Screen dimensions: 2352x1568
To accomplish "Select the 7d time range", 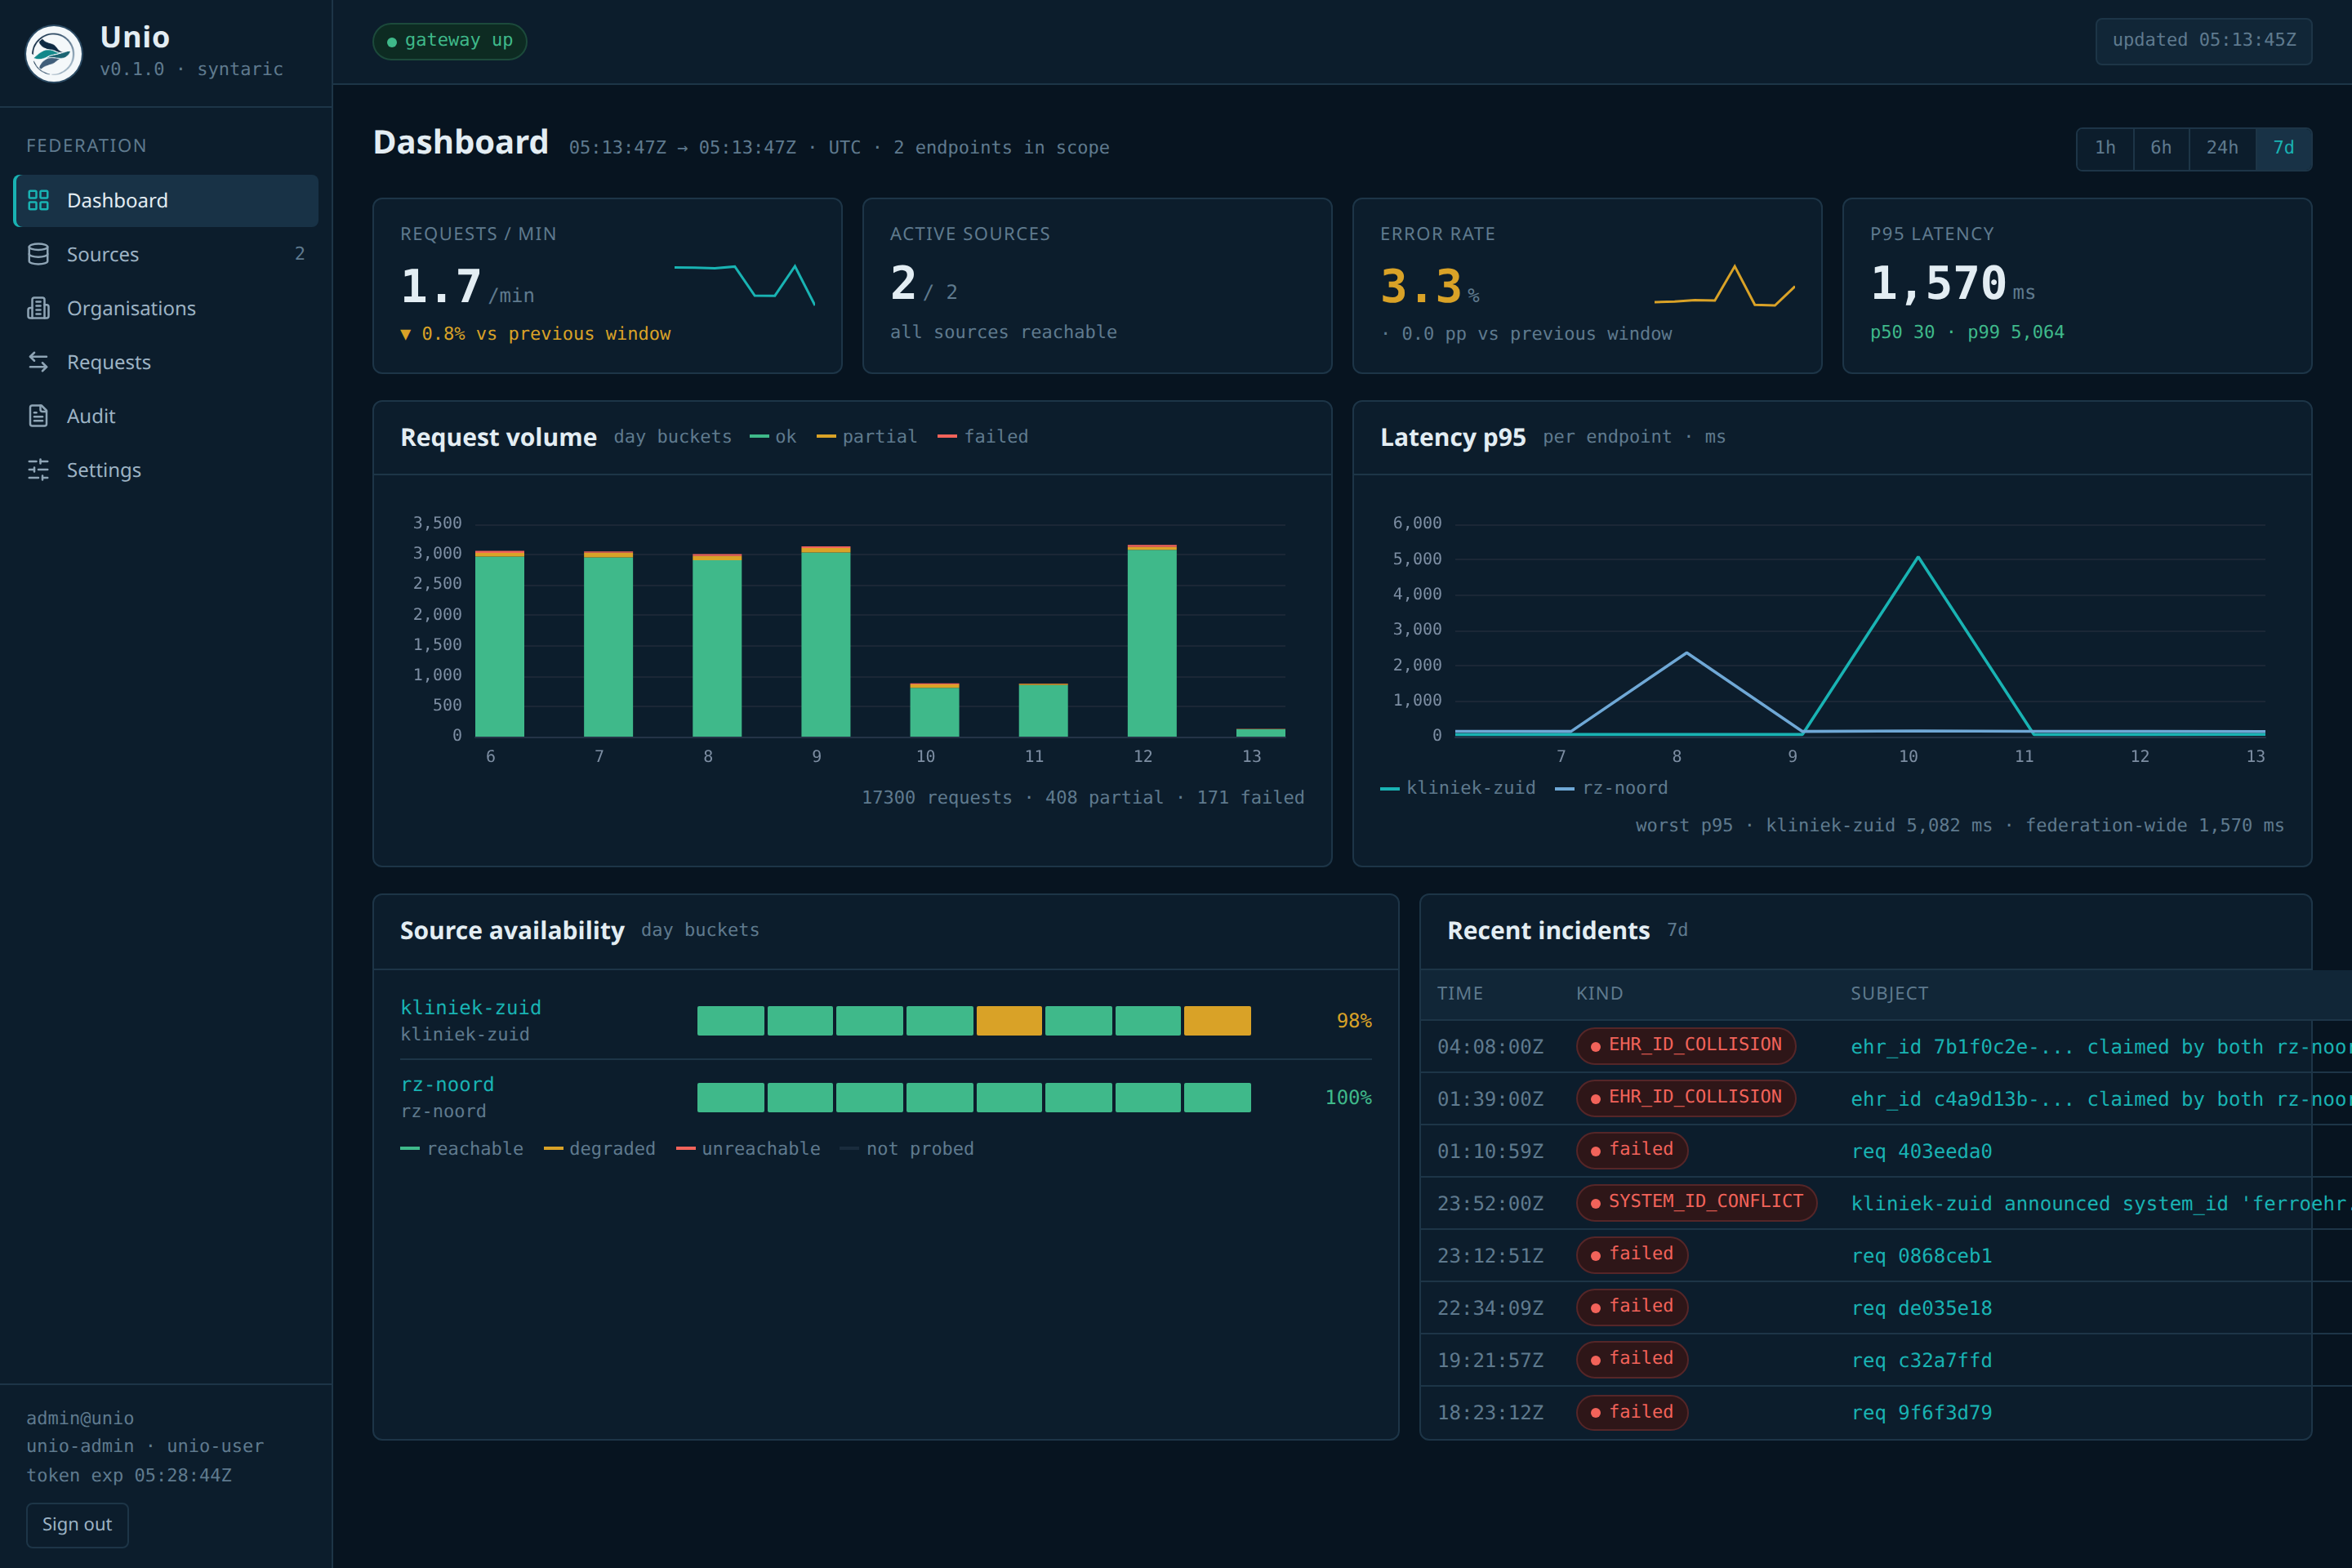I will click(2283, 148).
